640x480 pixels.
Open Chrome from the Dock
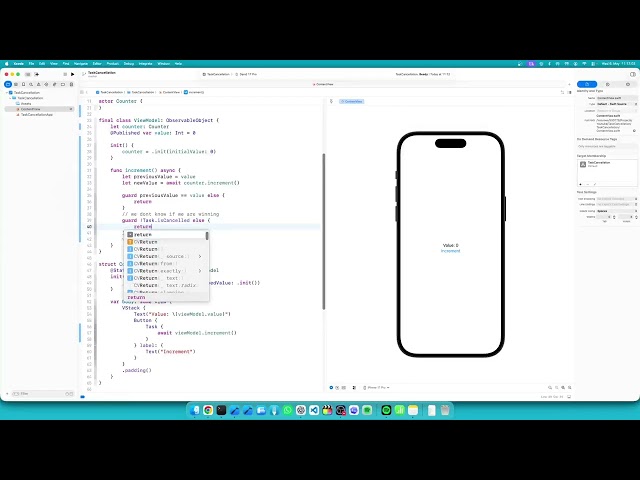pos(208,410)
